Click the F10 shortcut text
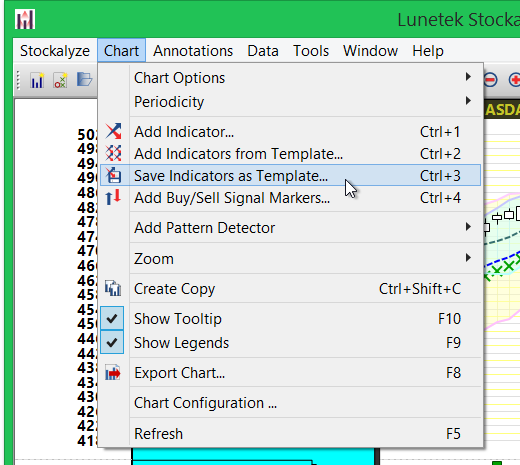520x465 pixels. point(449,319)
